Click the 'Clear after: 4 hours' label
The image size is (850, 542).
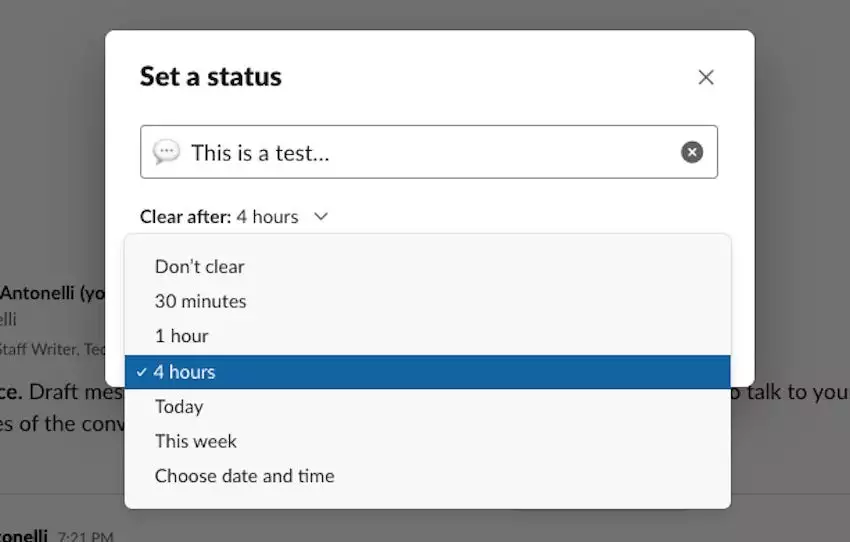pyautogui.click(x=219, y=216)
